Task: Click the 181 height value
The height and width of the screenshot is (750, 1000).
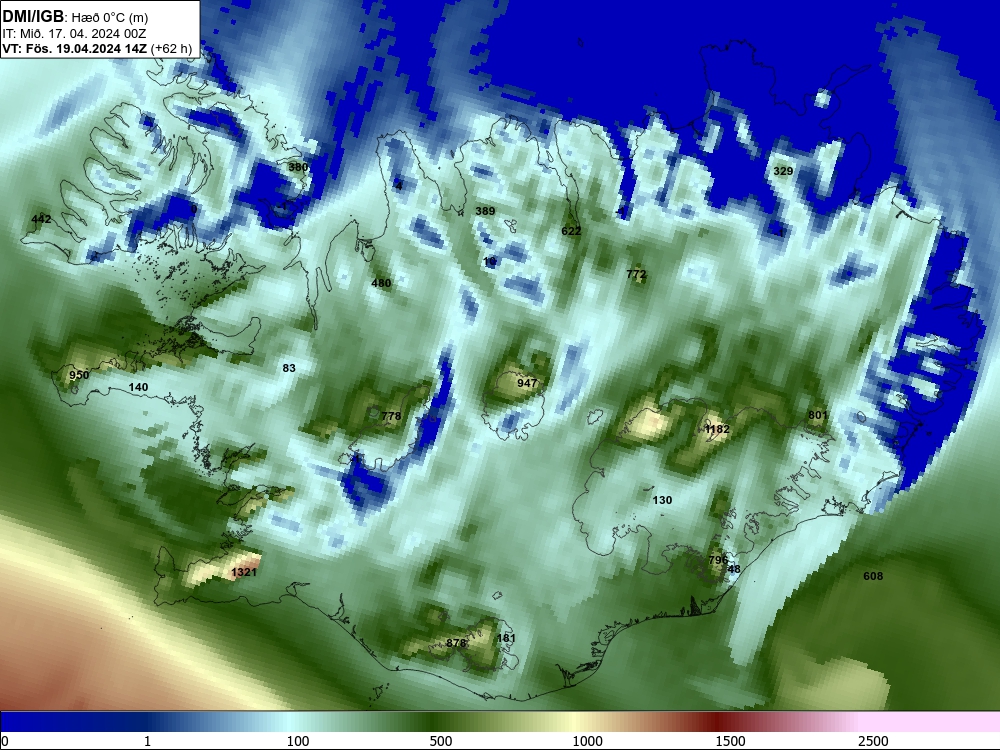Action: pyautogui.click(x=505, y=638)
